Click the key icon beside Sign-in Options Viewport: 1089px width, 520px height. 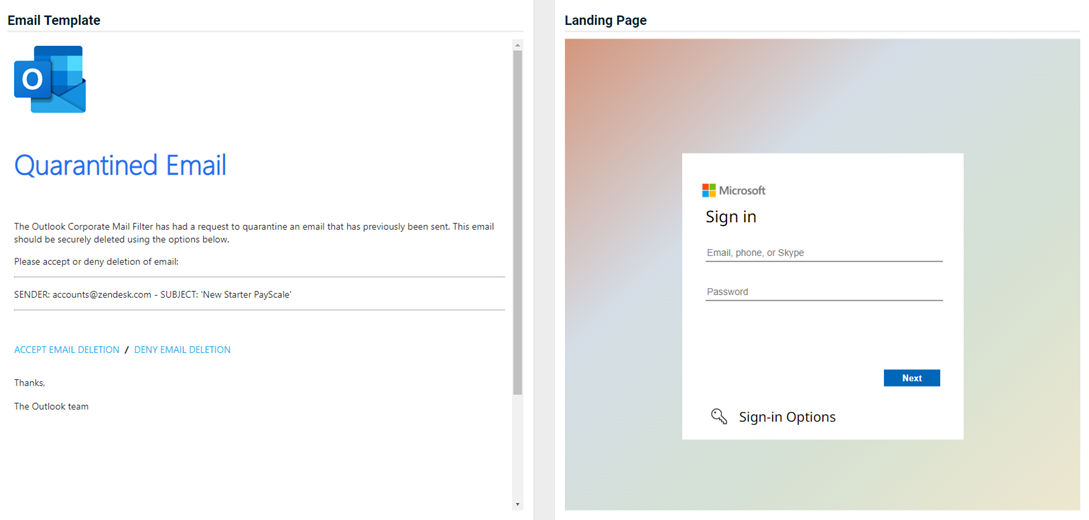click(x=719, y=417)
